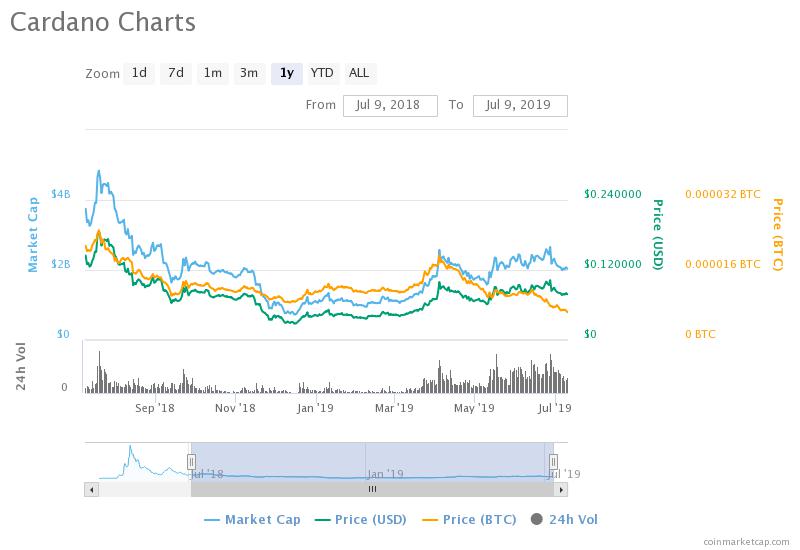Show ALL time range
This screenshot has width=800, height=550.
[x=359, y=73]
